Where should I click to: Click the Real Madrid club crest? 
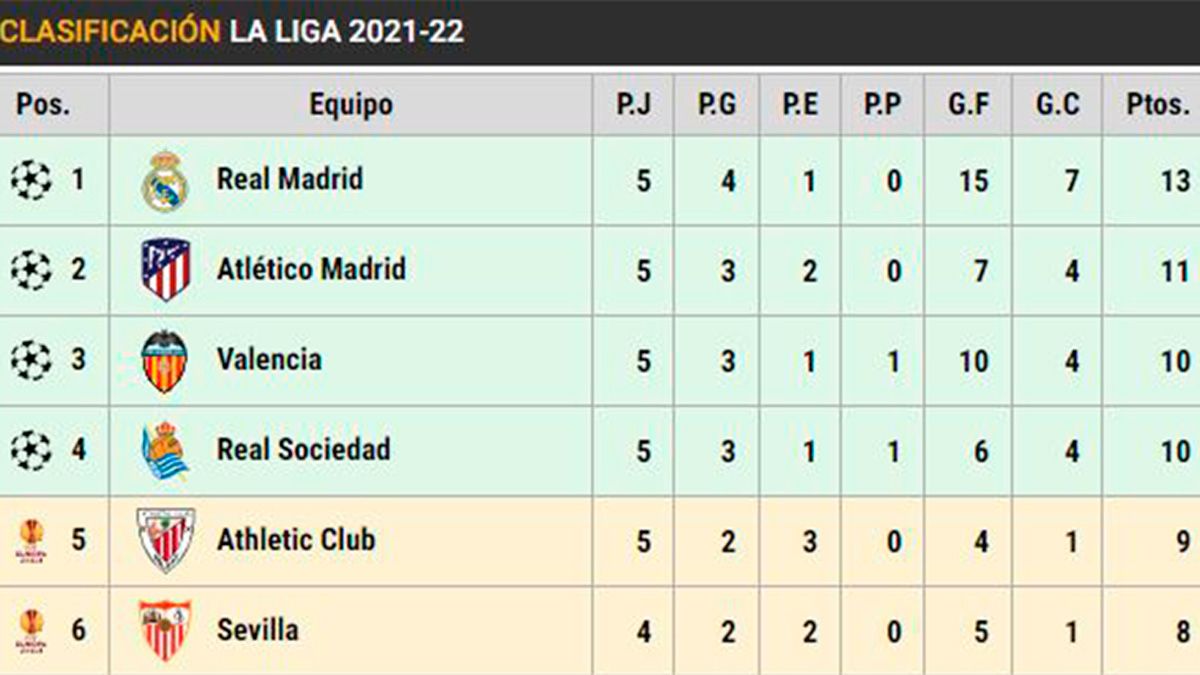pyautogui.click(x=165, y=181)
